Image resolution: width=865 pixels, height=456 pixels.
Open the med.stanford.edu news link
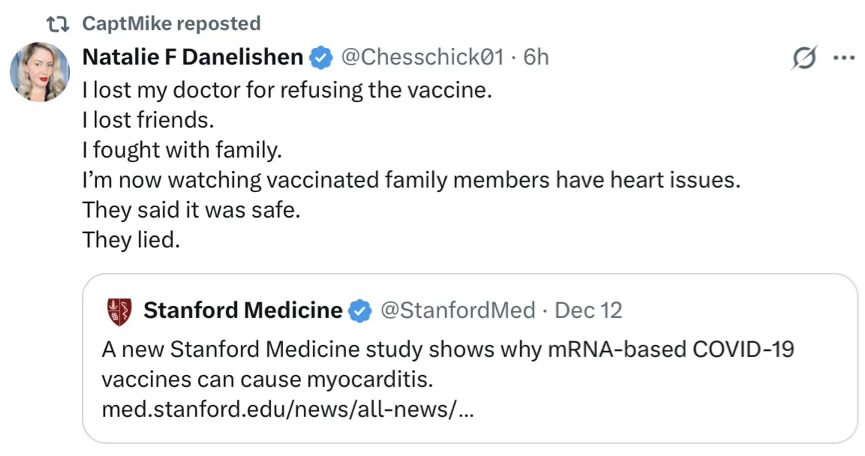[288, 410]
